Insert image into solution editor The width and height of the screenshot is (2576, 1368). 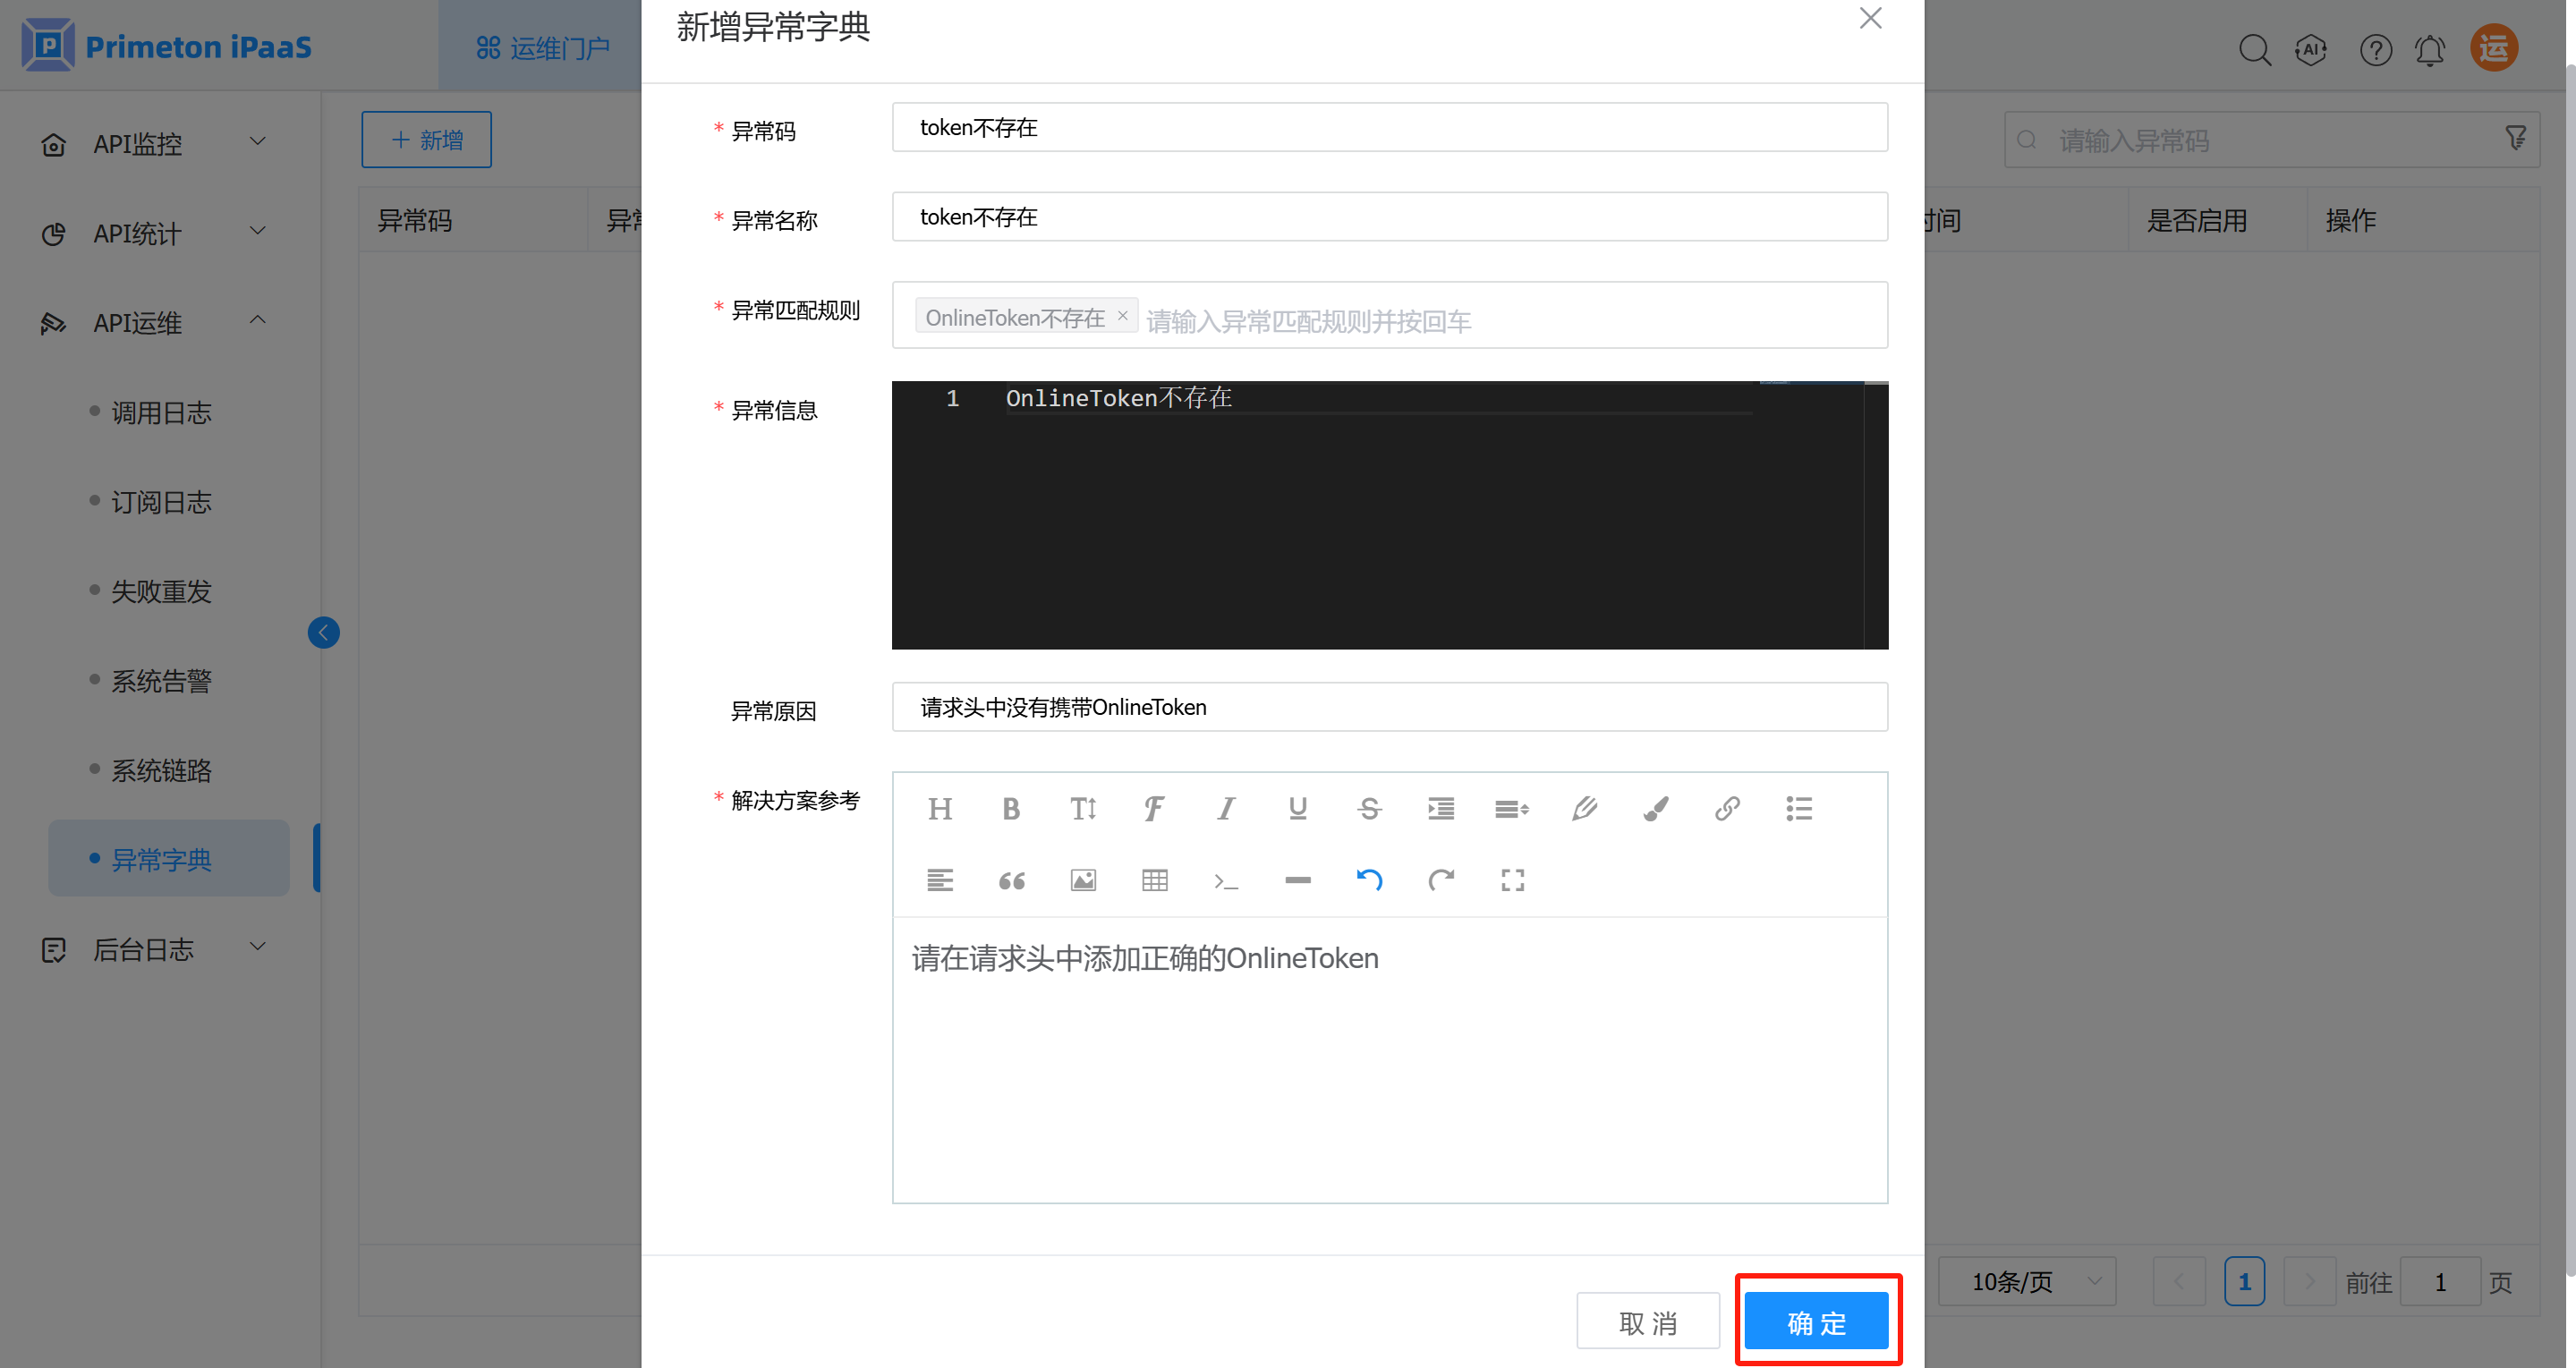[x=1083, y=880]
